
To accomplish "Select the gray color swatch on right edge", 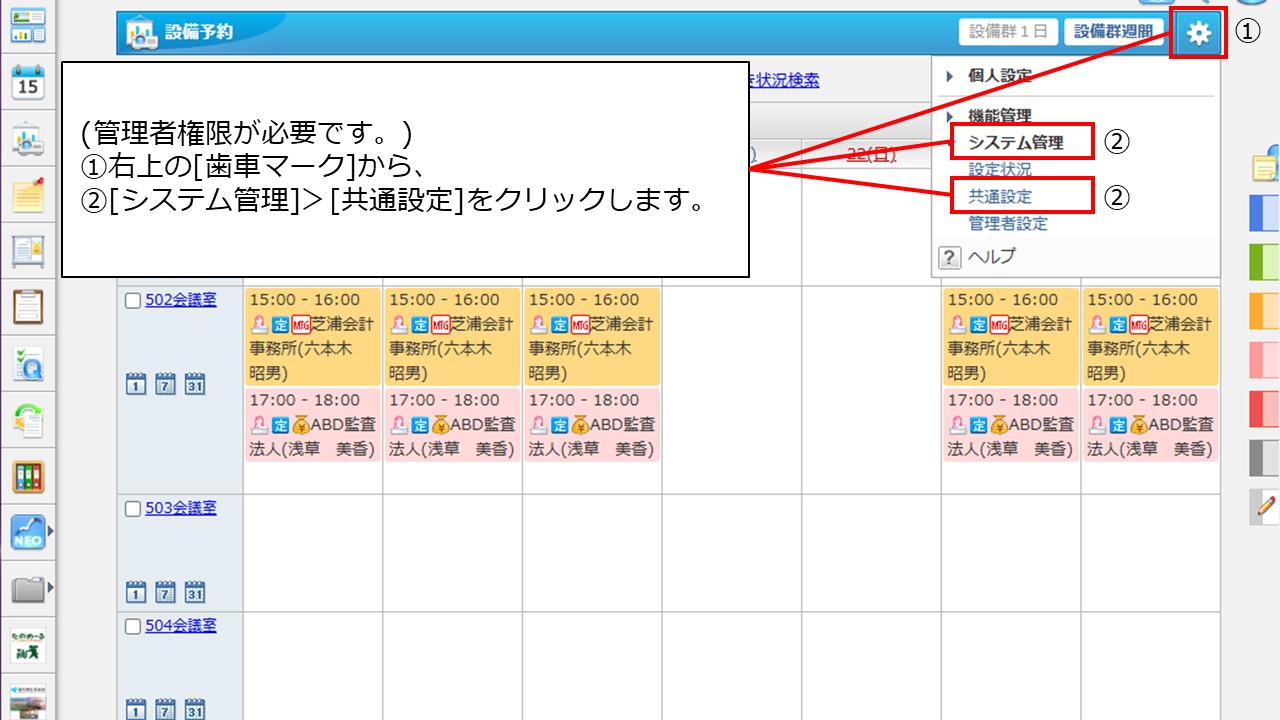I will 1265,458.
